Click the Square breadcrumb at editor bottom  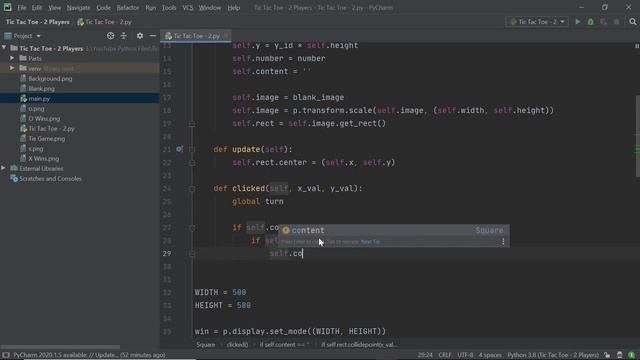coord(205,344)
